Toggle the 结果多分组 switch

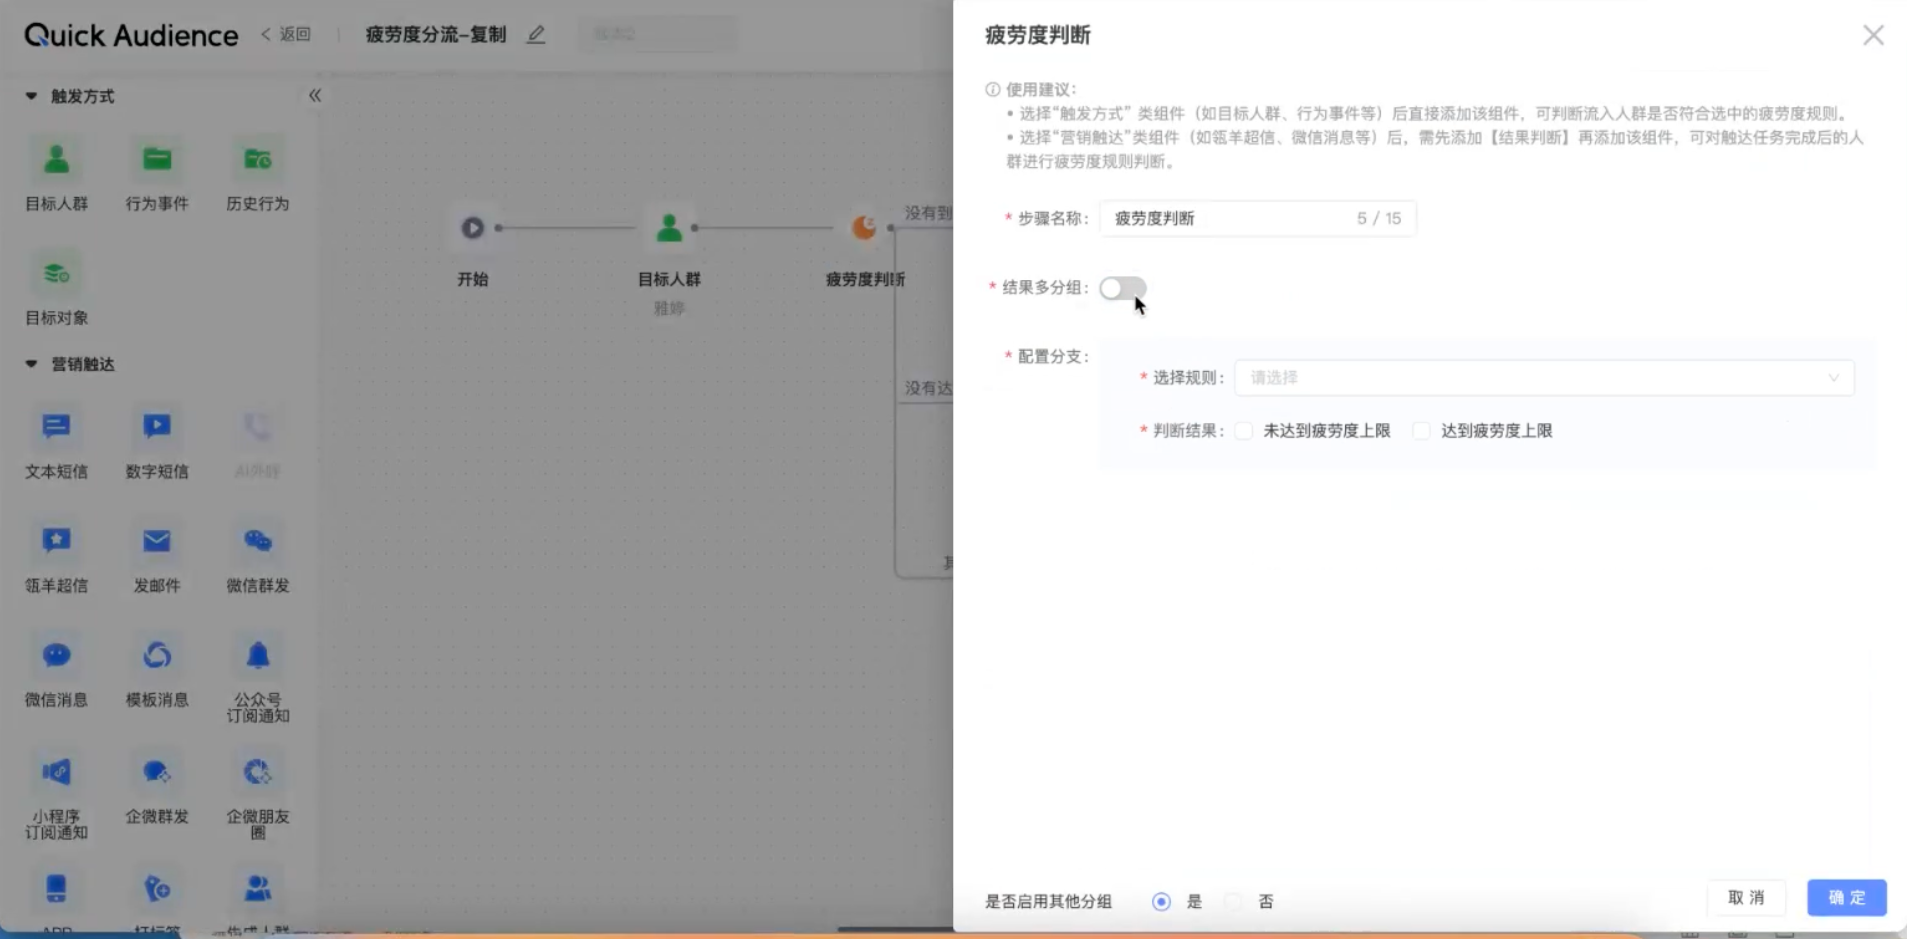click(1123, 288)
